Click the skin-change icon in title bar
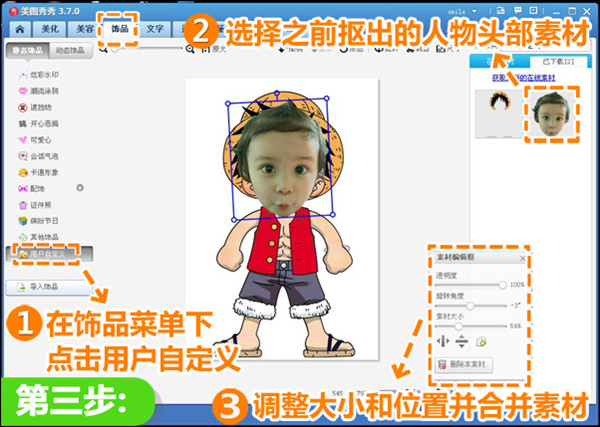The width and height of the screenshot is (600, 427). coord(501,11)
